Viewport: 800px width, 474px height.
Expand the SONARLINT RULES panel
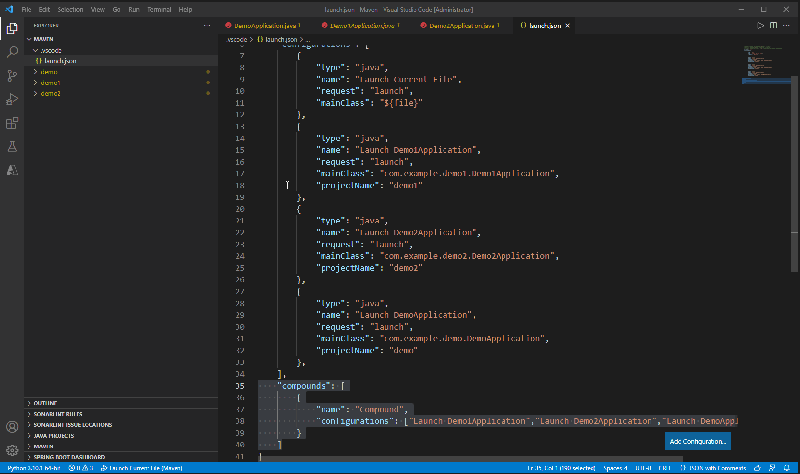[x=121, y=414]
